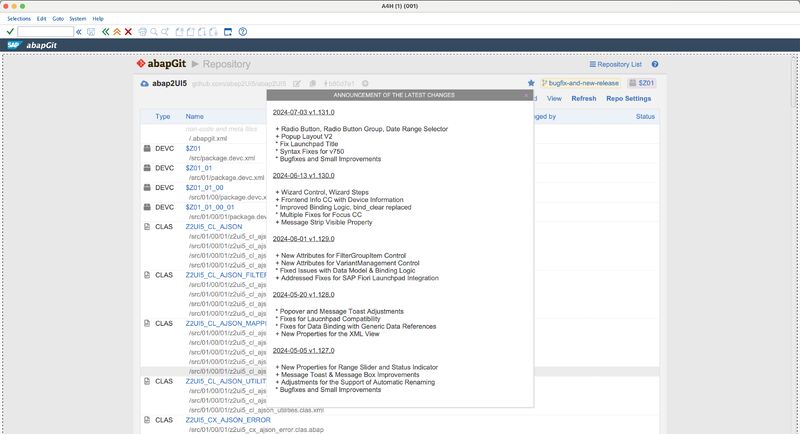Toggle the favorite star icon
Image resolution: width=800 pixels, height=434 pixels.
coord(531,83)
